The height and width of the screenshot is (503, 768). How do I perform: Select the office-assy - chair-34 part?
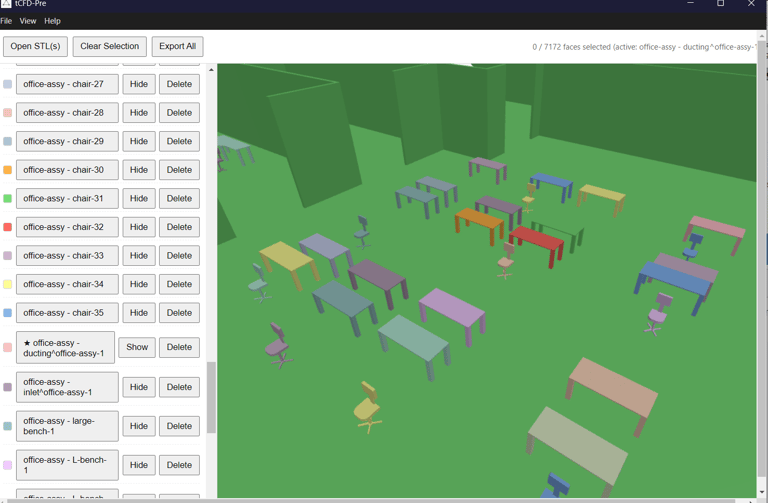(67, 284)
